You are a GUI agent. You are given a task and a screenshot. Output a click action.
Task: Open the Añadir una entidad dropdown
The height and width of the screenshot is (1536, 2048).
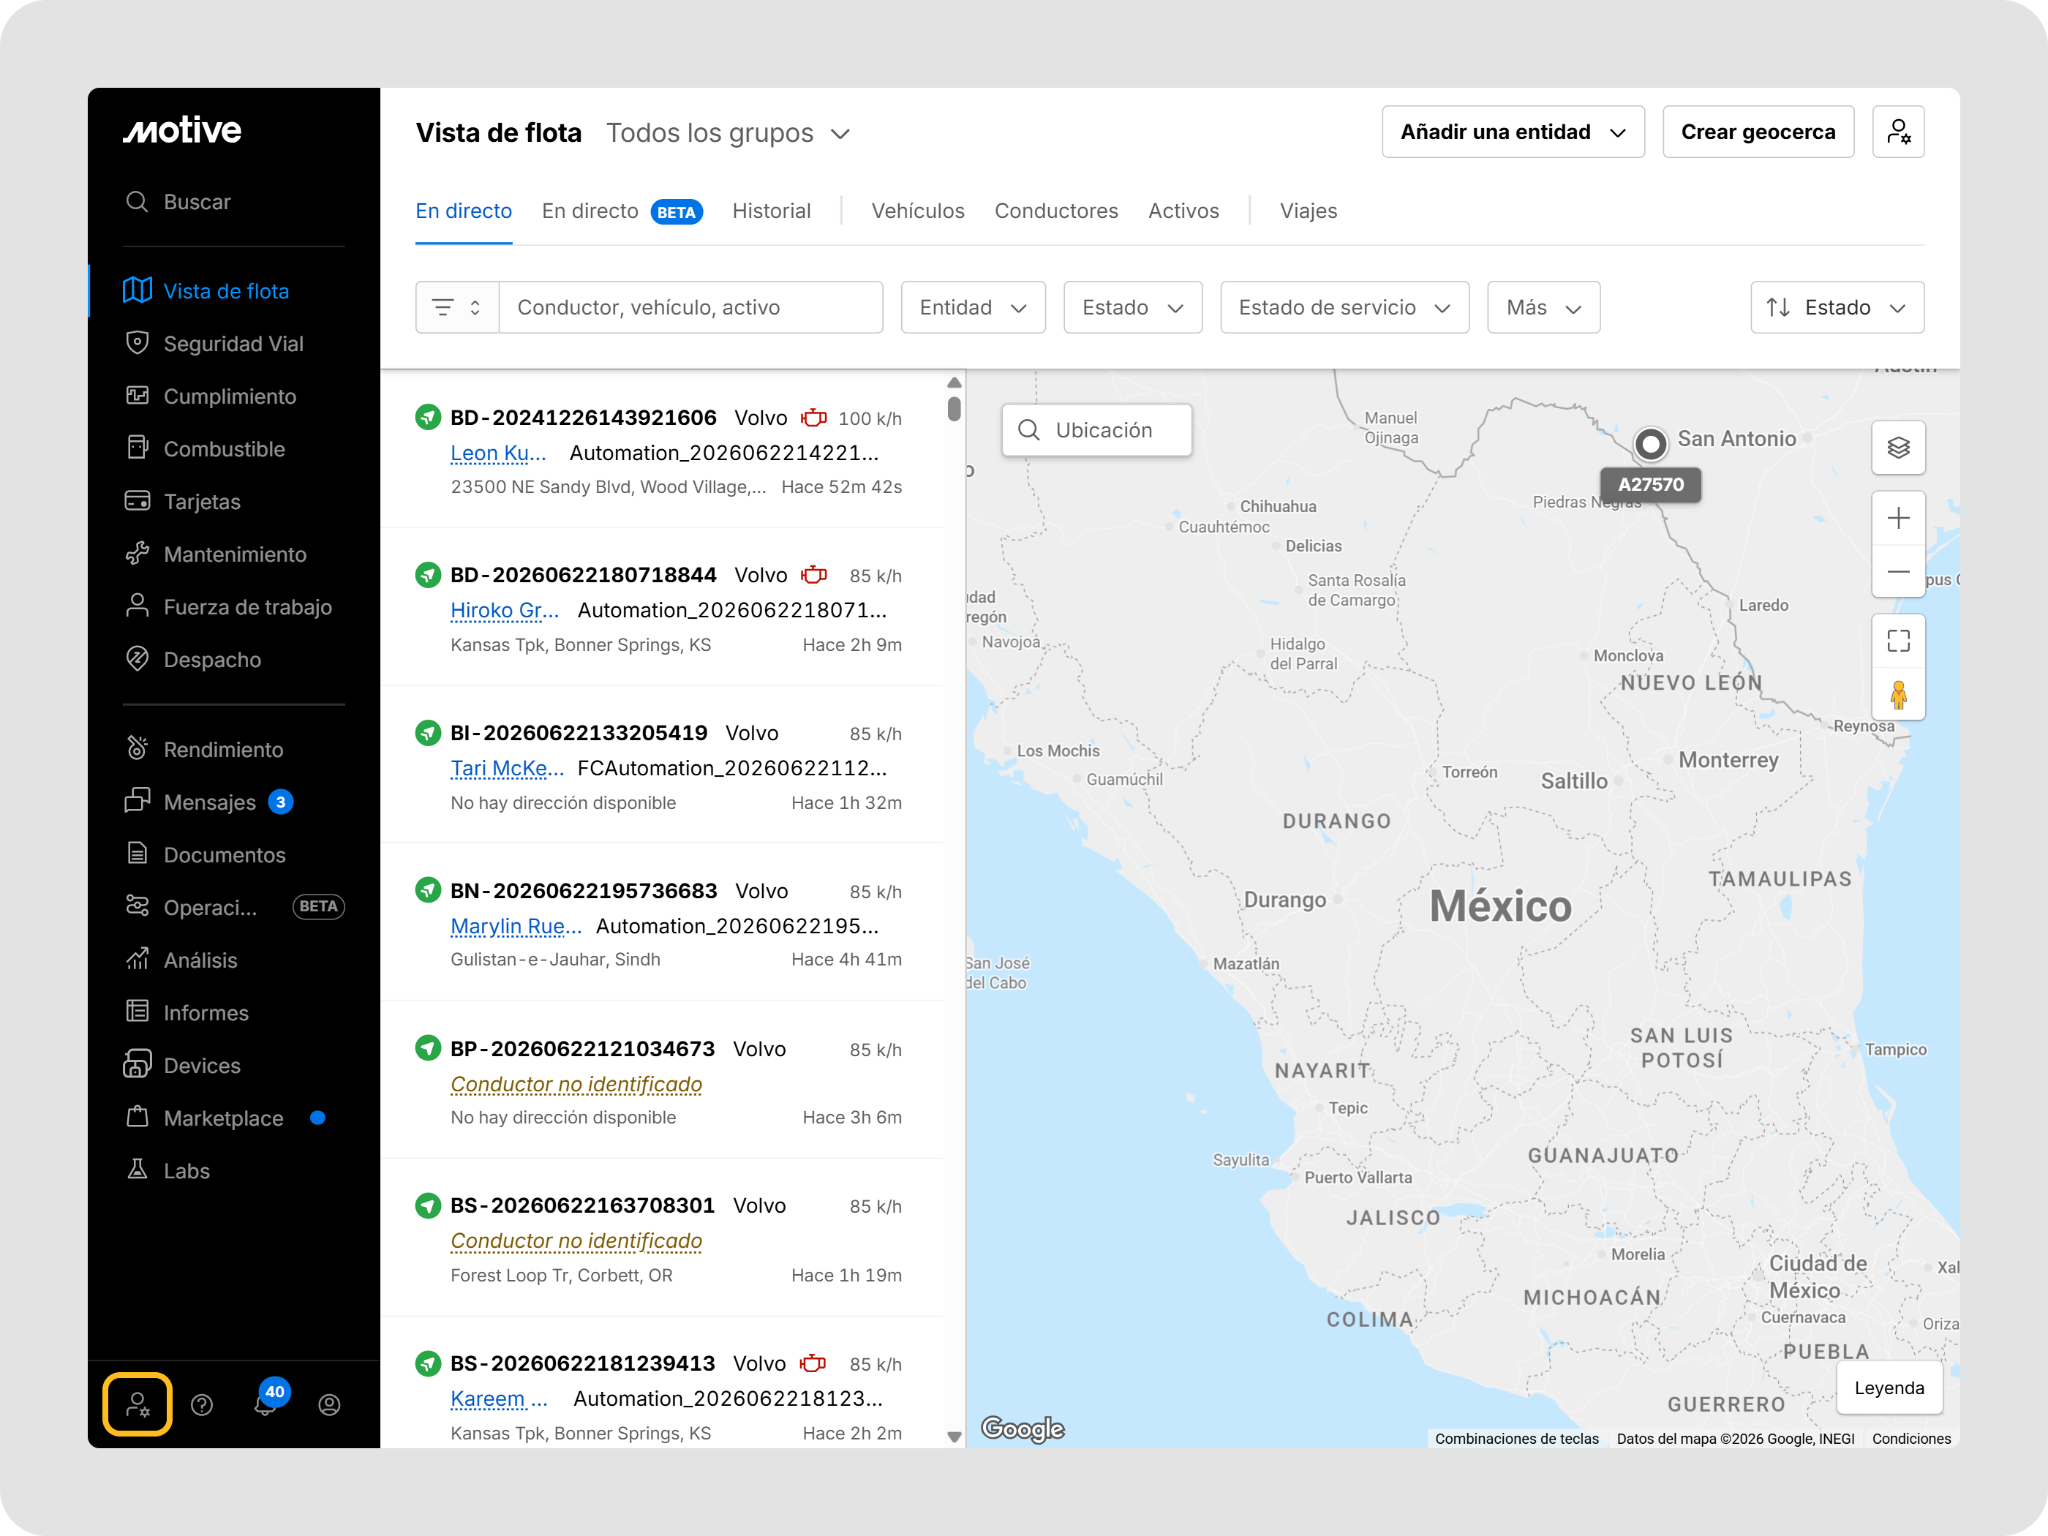click(x=1513, y=132)
